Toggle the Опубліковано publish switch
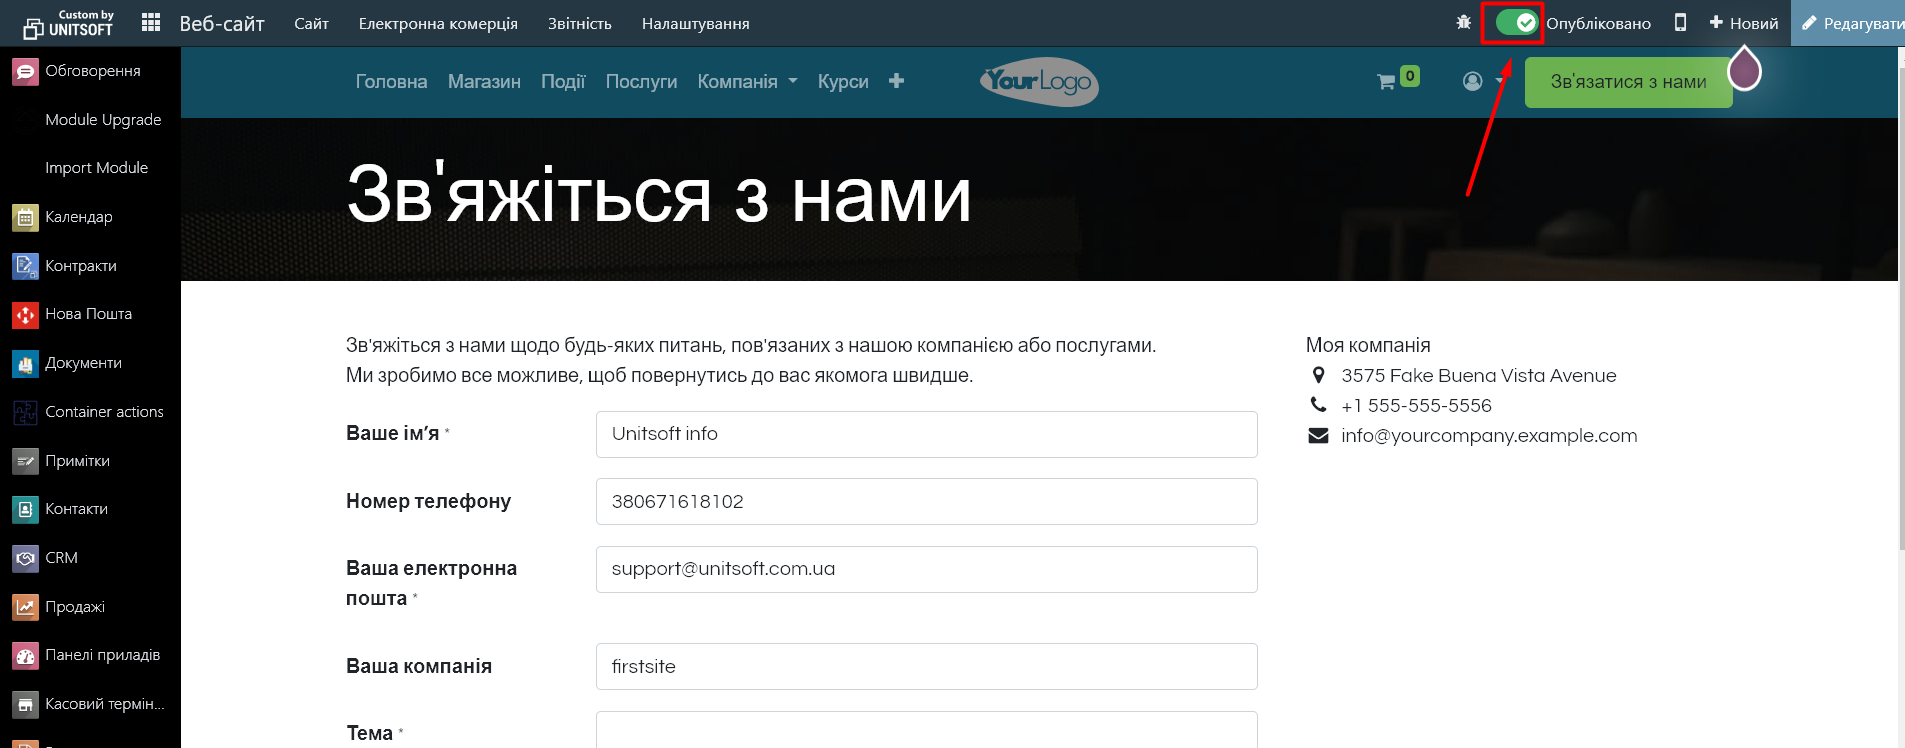Screen dimensions: 1905x748 coord(1516,23)
